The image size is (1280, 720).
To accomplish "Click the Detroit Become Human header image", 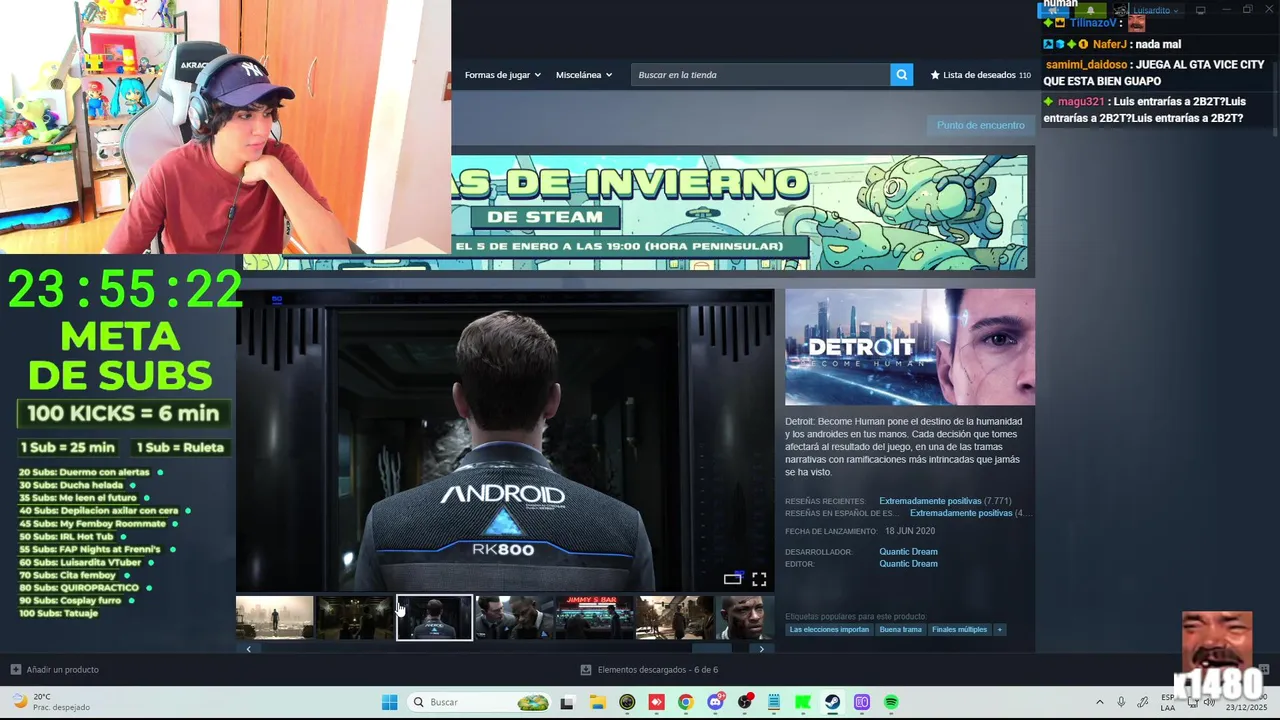I will [x=910, y=347].
